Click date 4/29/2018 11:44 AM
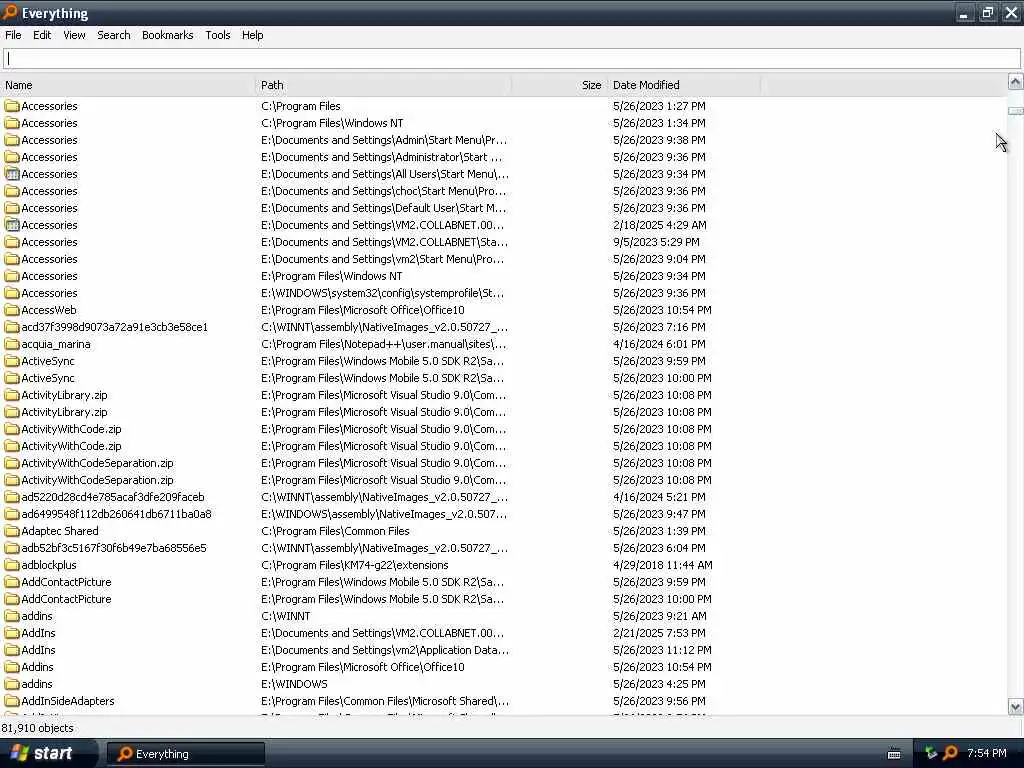Viewport: 1024px width, 768px height. click(x=662, y=565)
